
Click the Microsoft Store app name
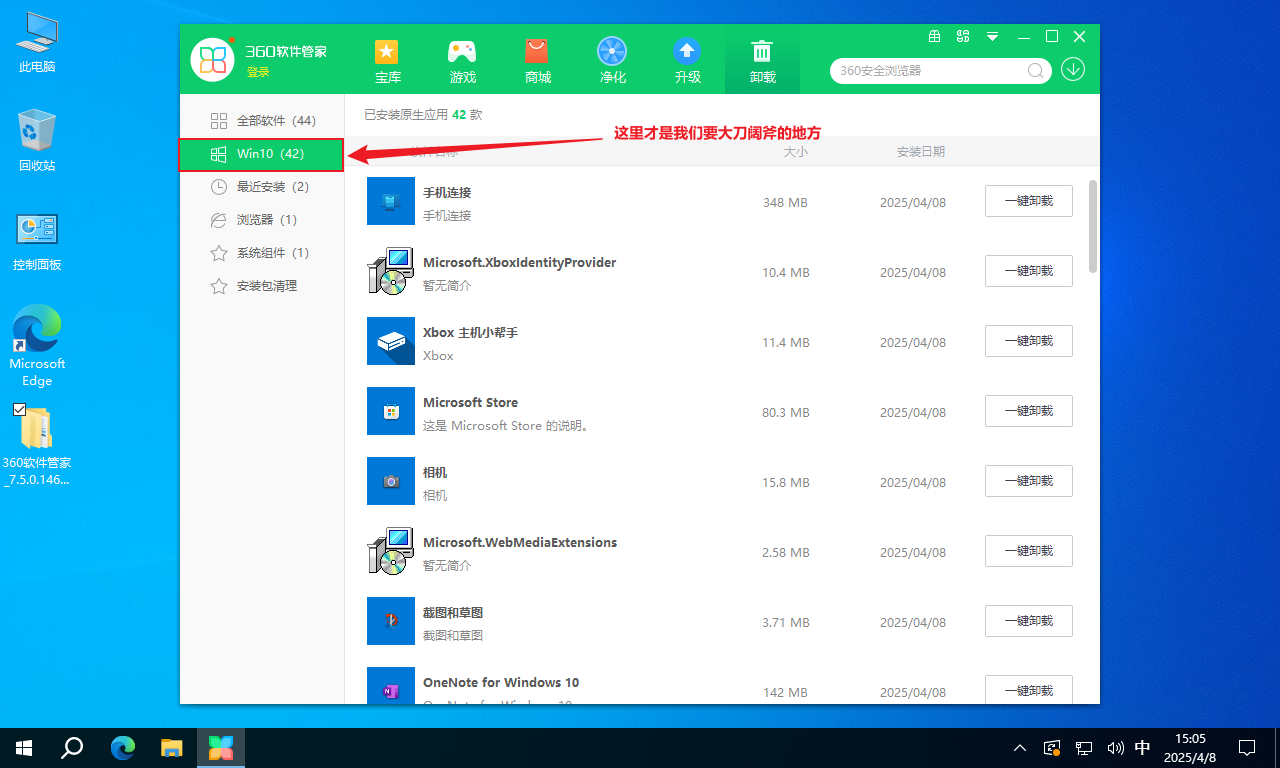[x=470, y=403]
